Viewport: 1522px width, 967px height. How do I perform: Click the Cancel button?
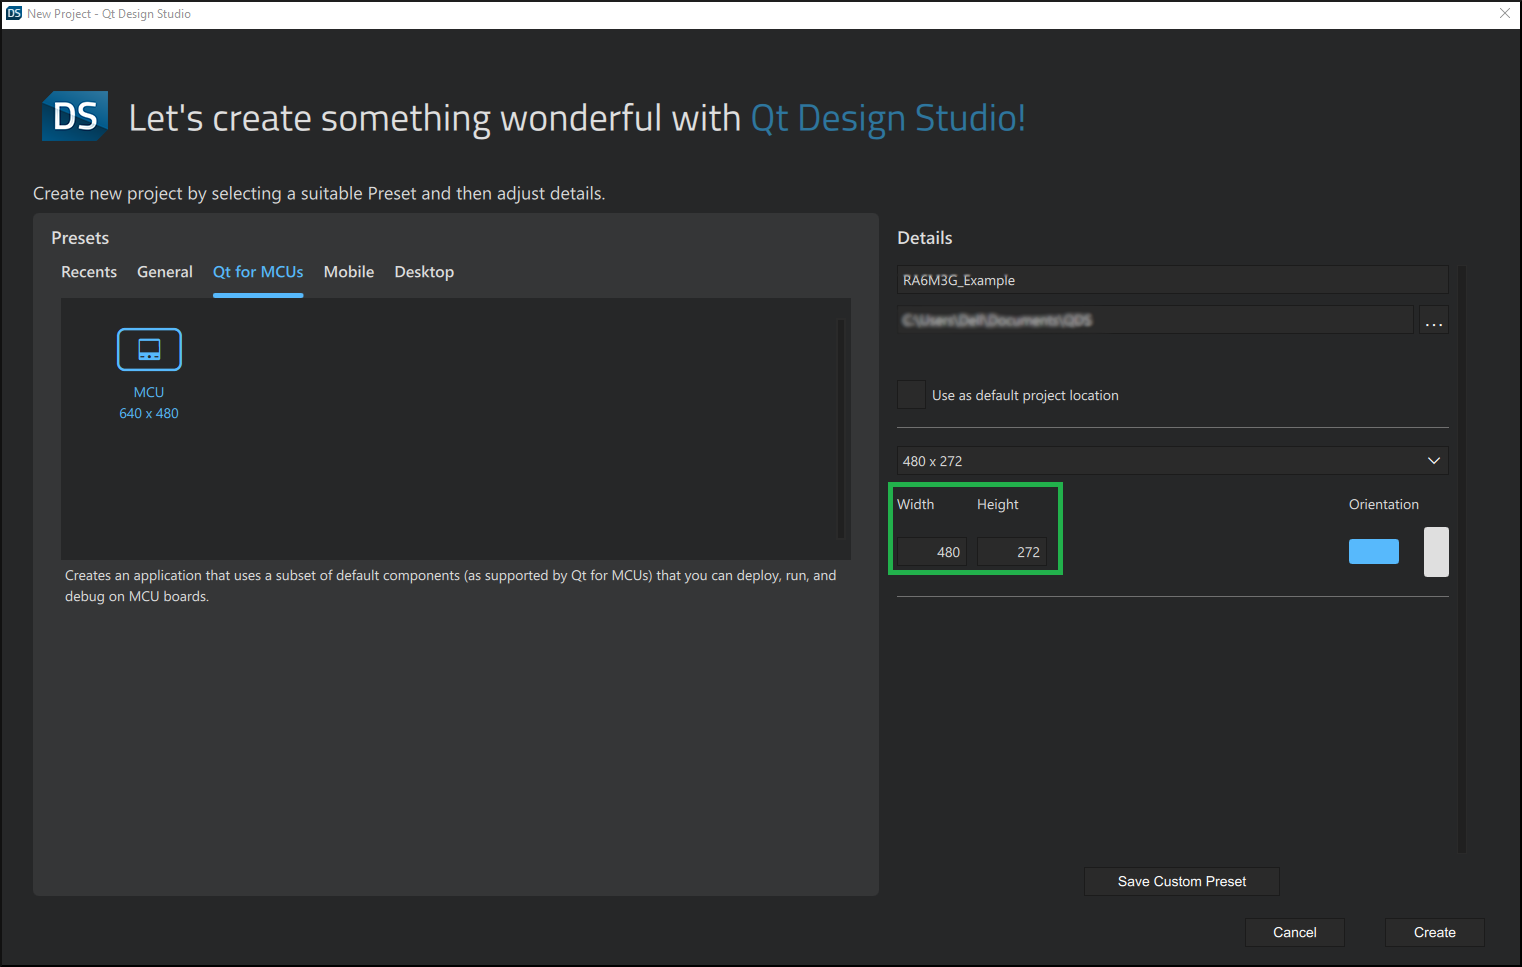pyautogui.click(x=1294, y=932)
